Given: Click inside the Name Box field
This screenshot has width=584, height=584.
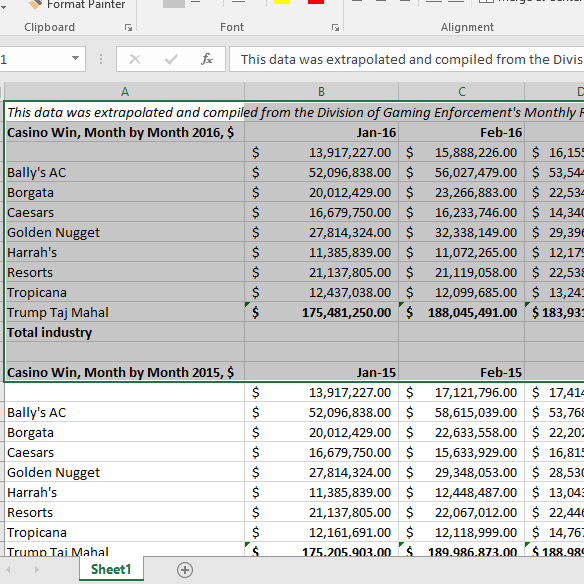Looking at the screenshot, I should [34, 59].
